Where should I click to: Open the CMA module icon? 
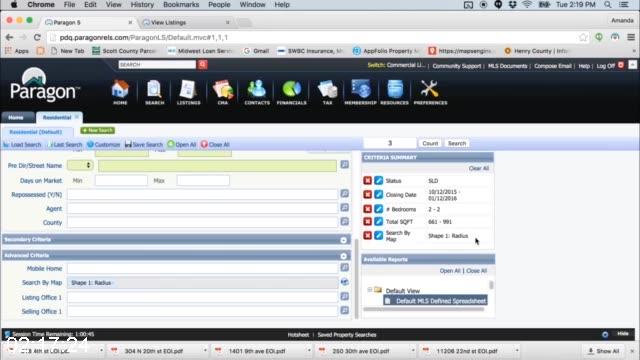(x=223, y=92)
